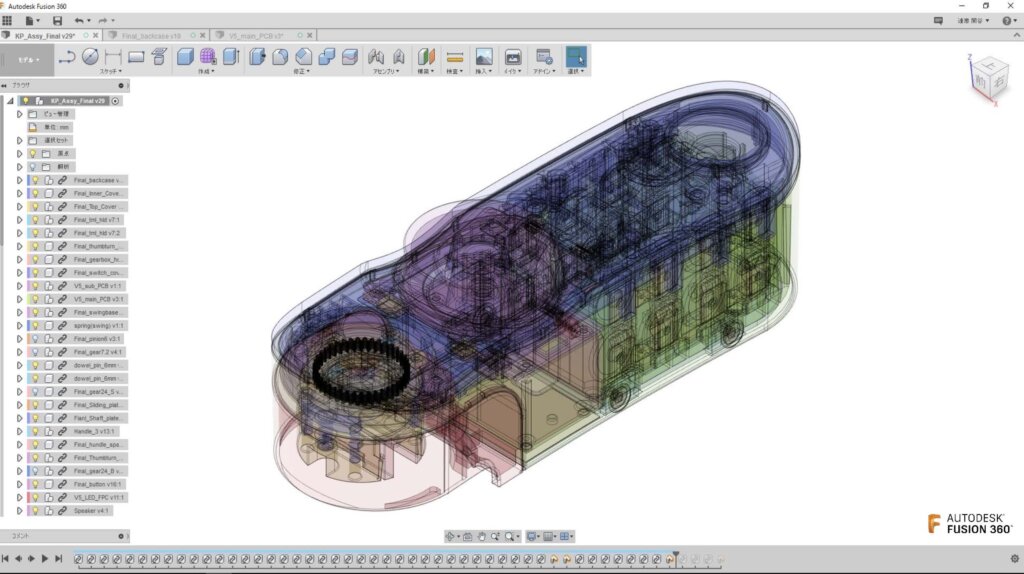Click the Construct plane icon
1024x574 pixels.
pyautogui.click(x=426, y=57)
